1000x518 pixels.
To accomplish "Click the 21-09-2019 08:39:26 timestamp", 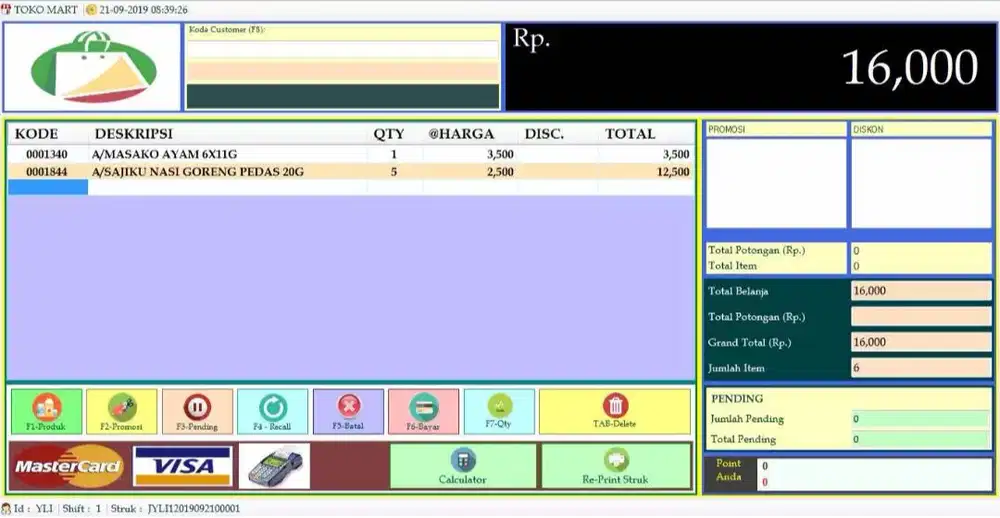I will pyautogui.click(x=143, y=10).
